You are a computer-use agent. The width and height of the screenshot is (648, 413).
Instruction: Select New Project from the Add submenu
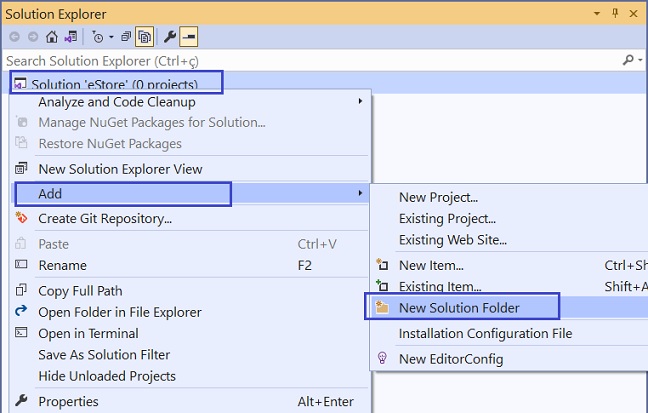[438, 197]
